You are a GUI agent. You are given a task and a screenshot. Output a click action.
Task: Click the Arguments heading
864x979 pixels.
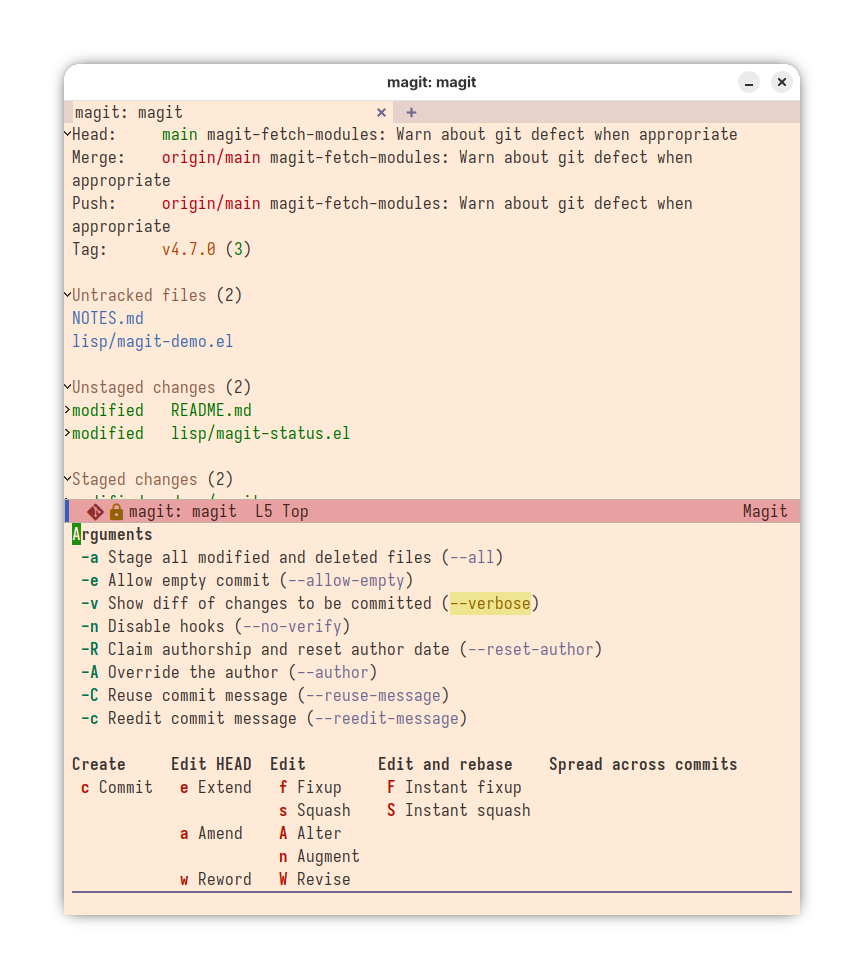point(112,535)
